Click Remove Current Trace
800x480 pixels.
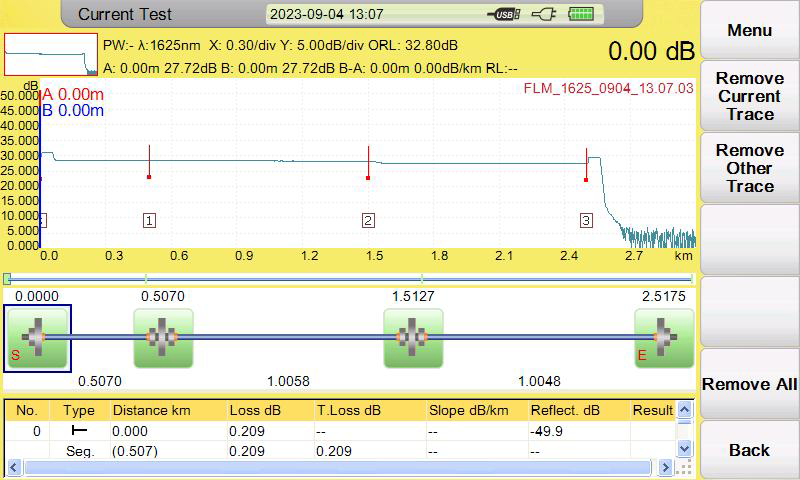pyautogui.click(x=749, y=96)
